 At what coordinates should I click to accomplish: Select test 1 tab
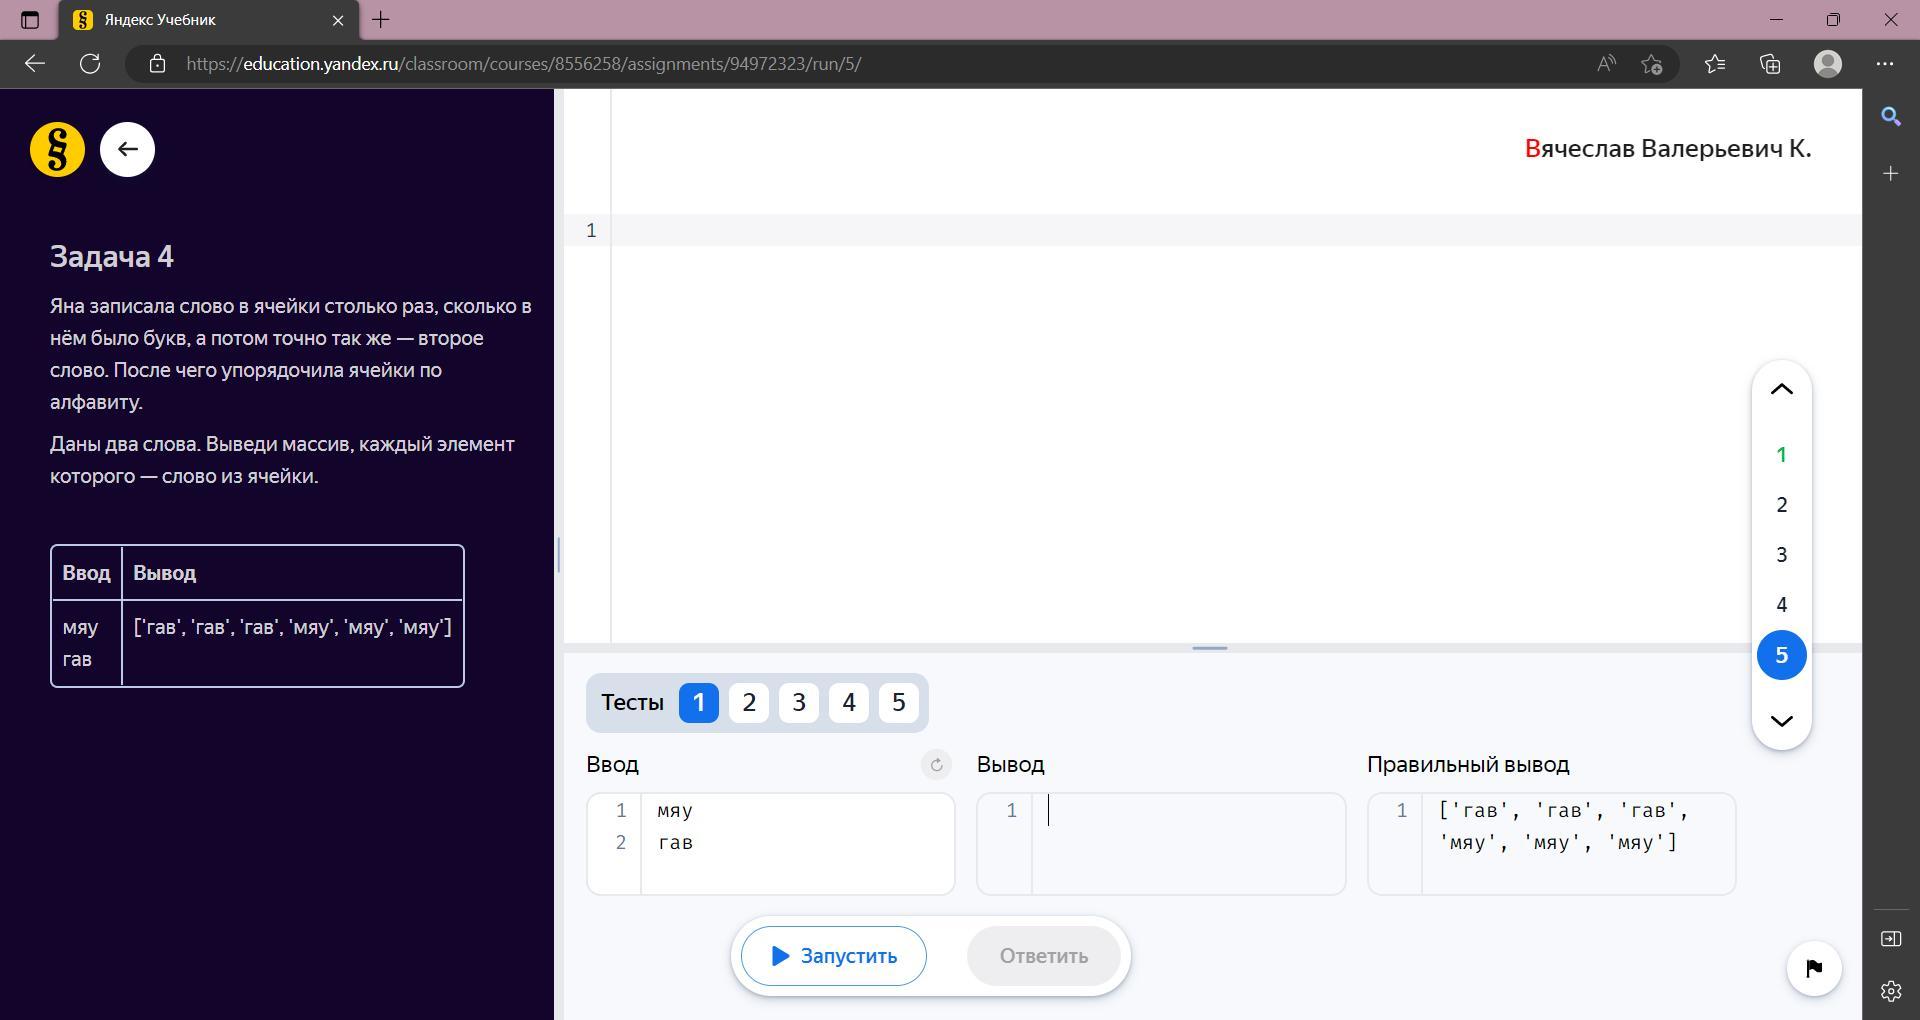699,703
